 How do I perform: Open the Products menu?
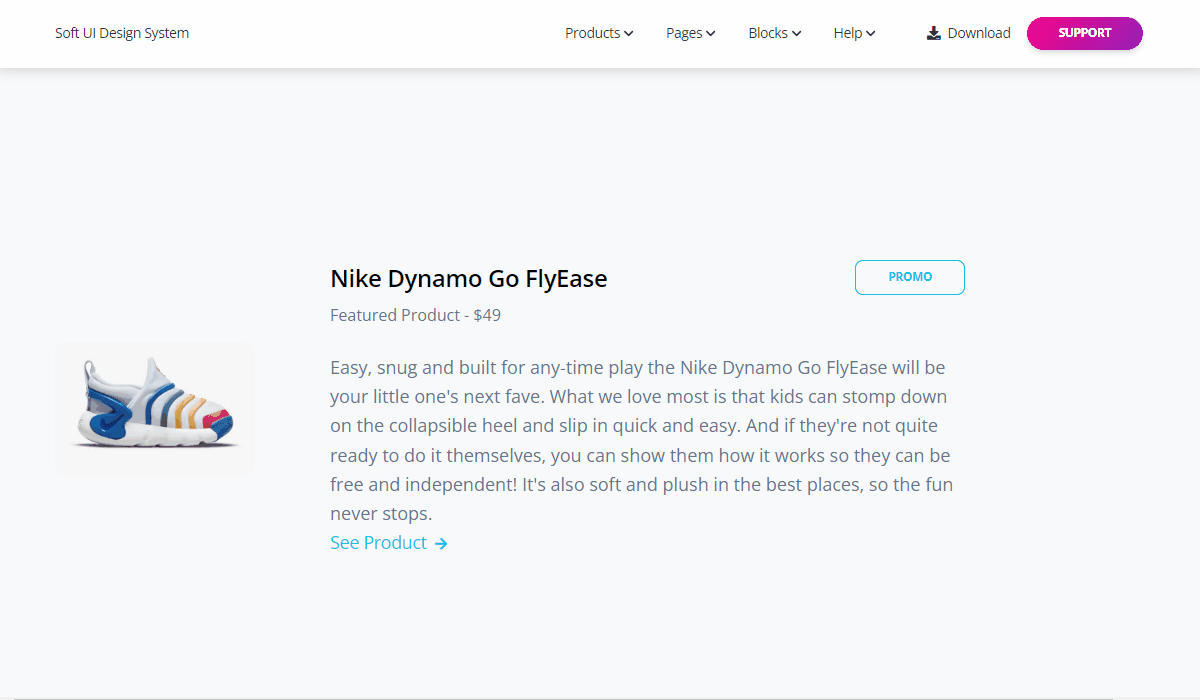(599, 33)
